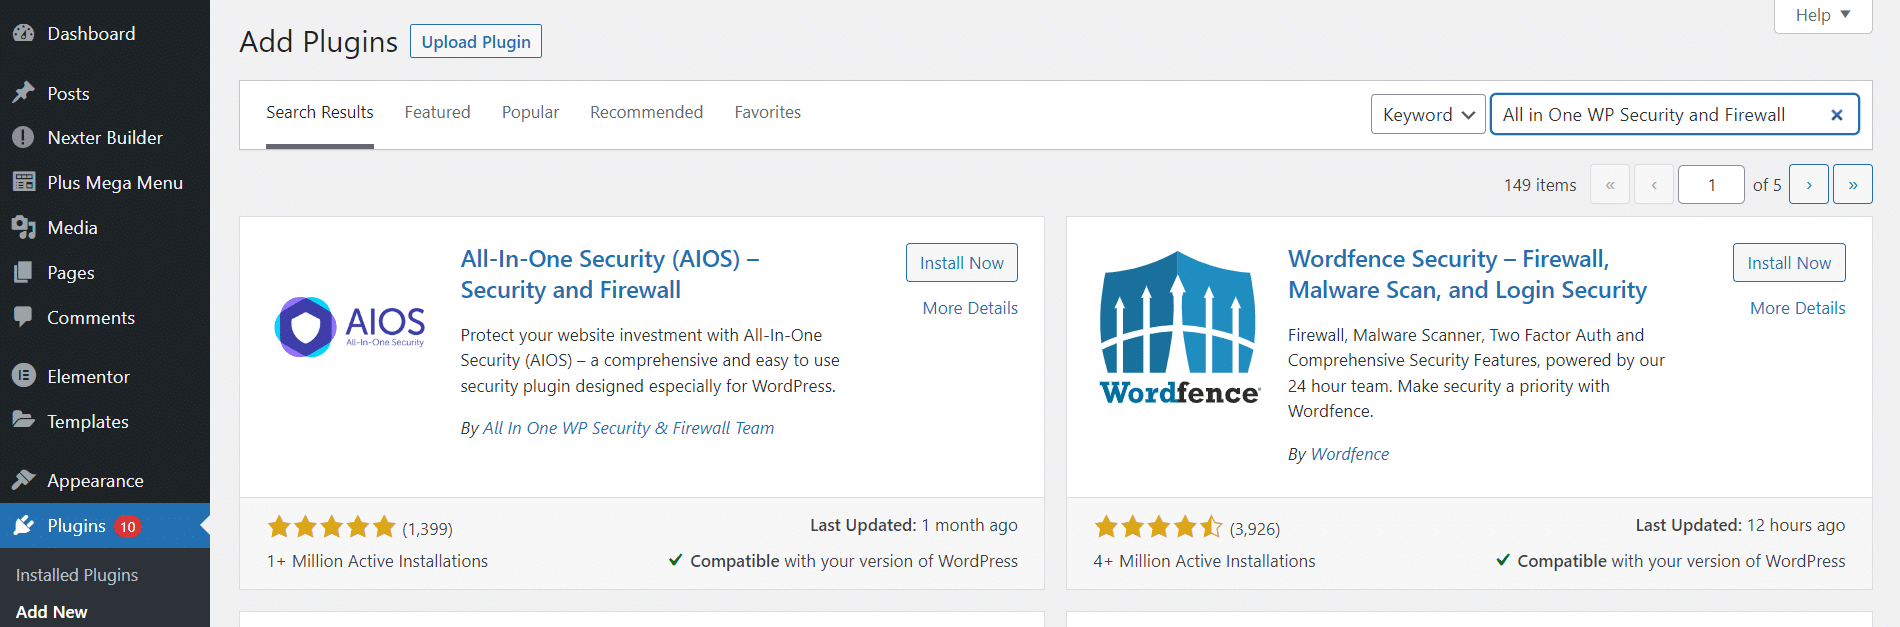
Task: Open the Keyword search type dropdown
Action: [x=1427, y=115]
